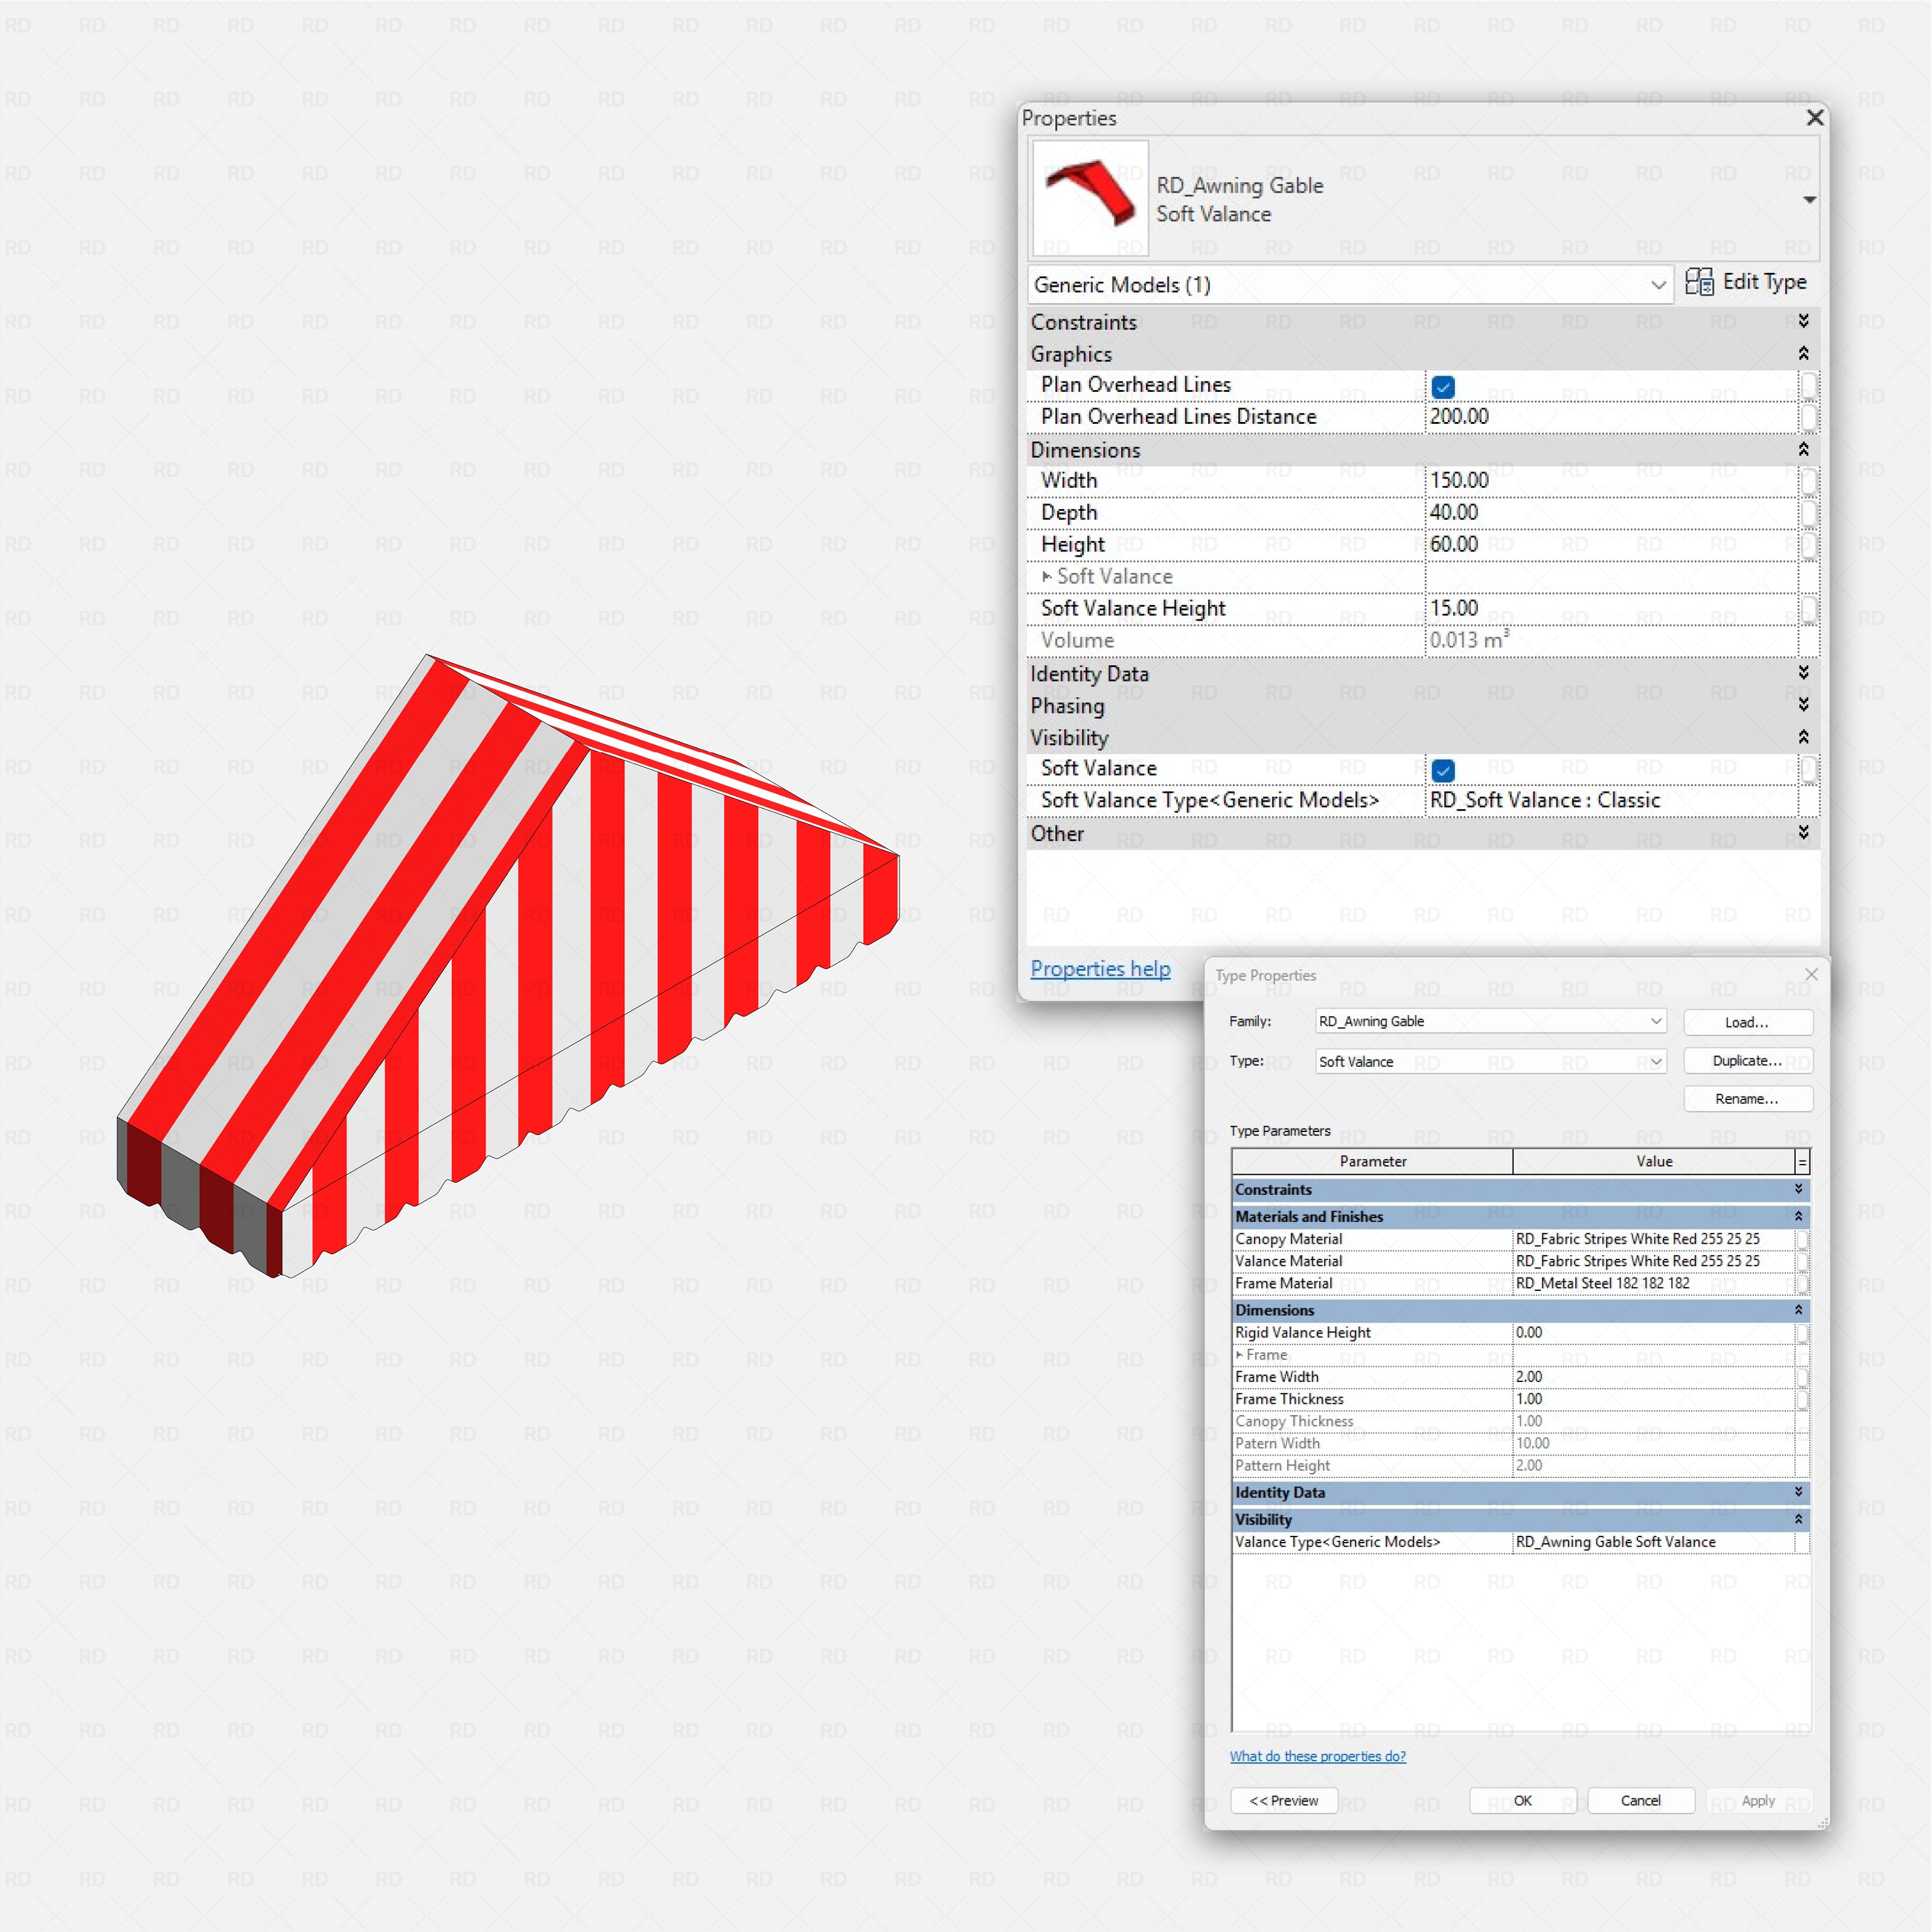1932x1932 pixels.
Task: Click associate button beside Width value
Action: pos(1808,481)
